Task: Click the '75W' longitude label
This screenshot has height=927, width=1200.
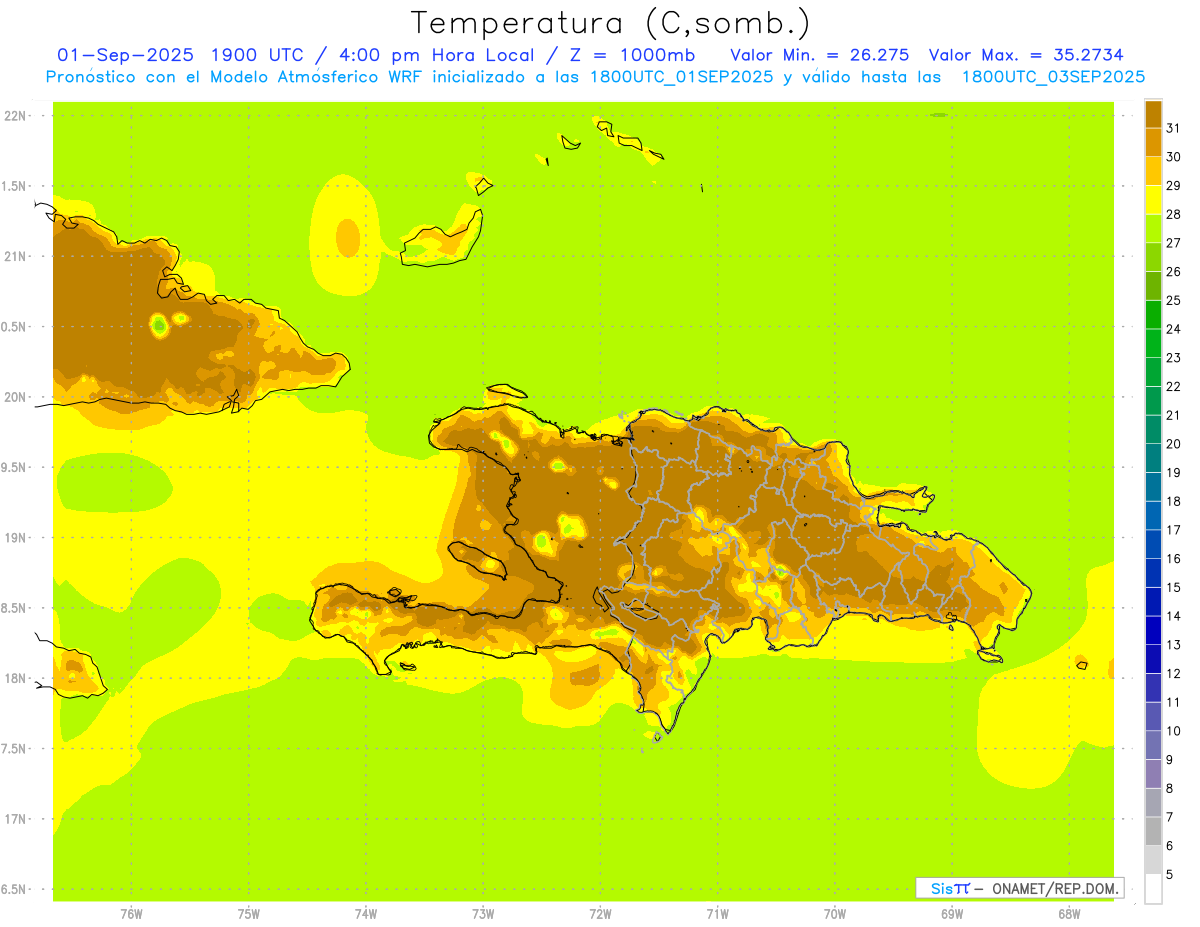Action: pos(249,914)
